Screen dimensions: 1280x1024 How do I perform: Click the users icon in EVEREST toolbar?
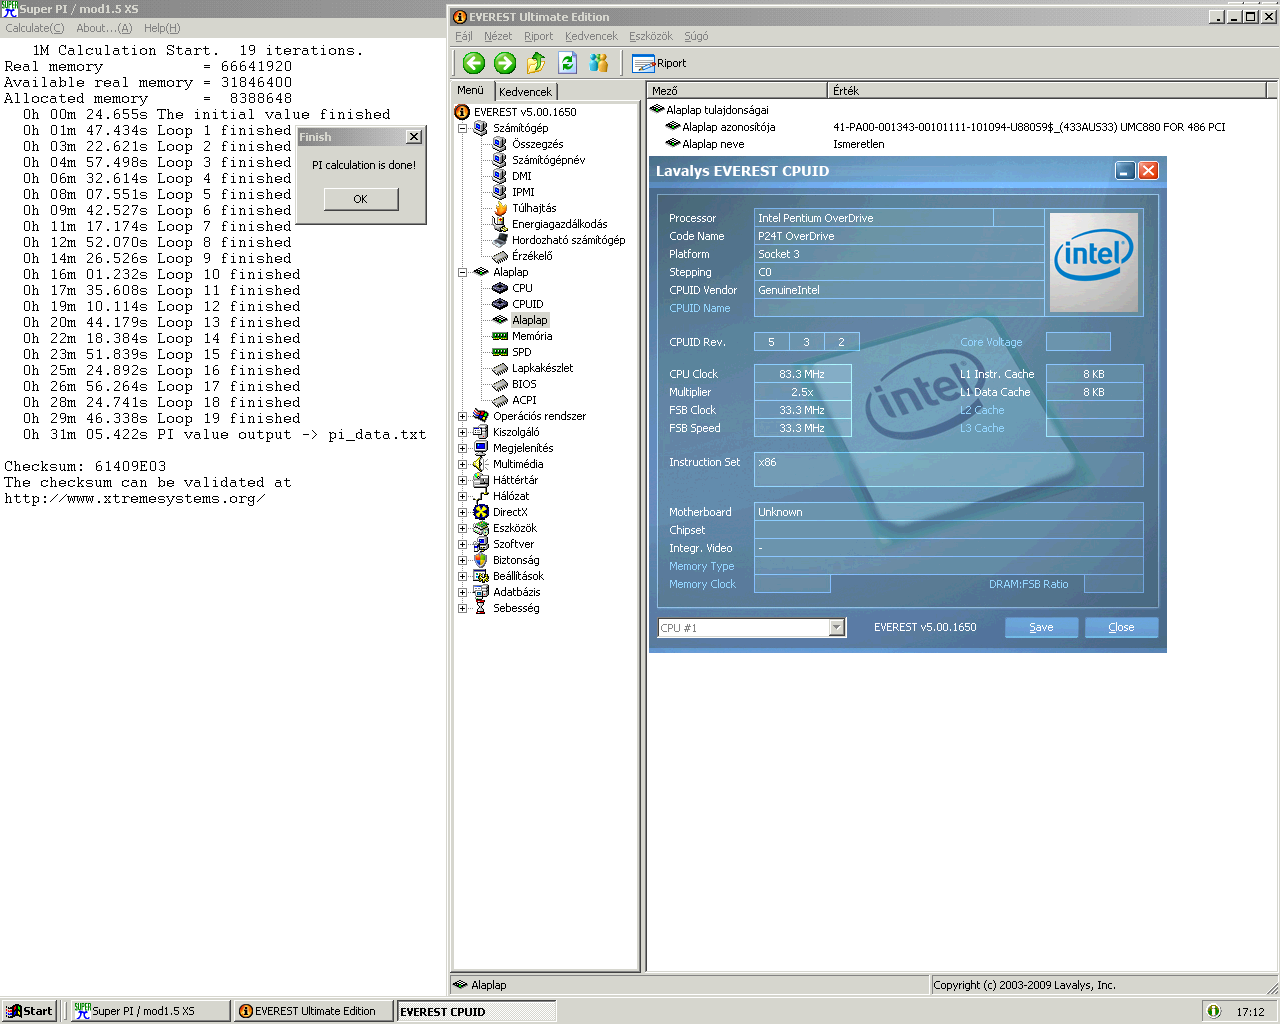click(599, 63)
